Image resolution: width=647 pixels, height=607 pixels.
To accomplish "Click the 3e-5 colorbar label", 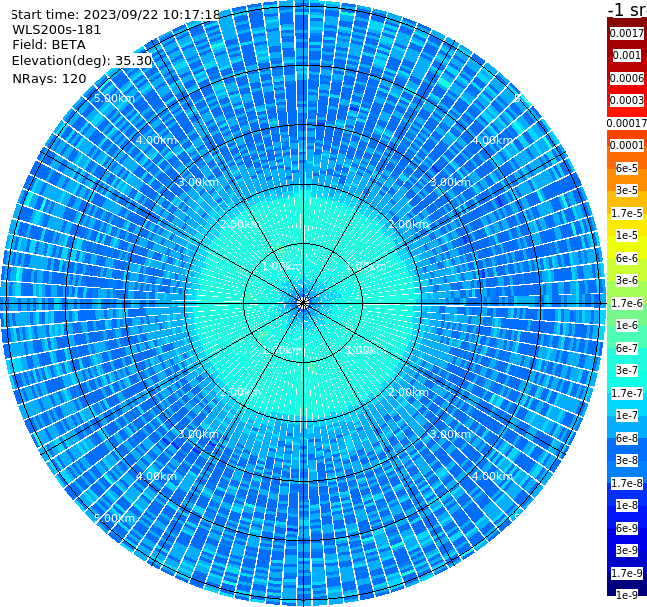I will click(627, 190).
